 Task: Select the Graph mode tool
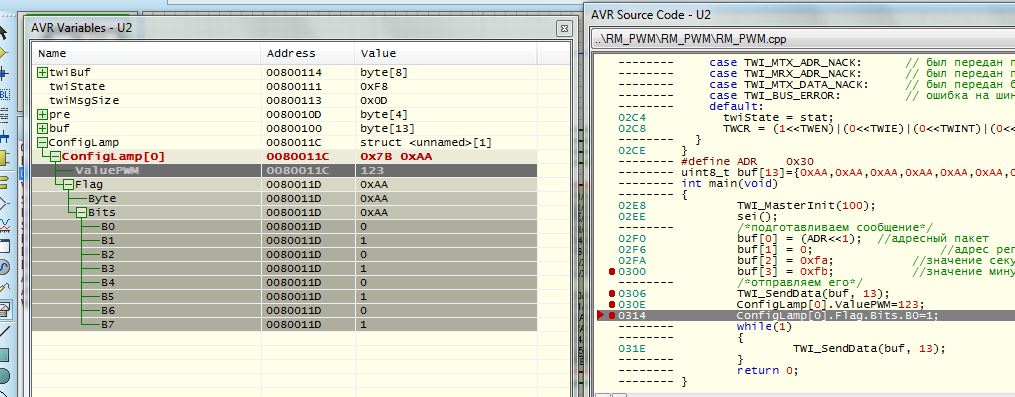4,225
